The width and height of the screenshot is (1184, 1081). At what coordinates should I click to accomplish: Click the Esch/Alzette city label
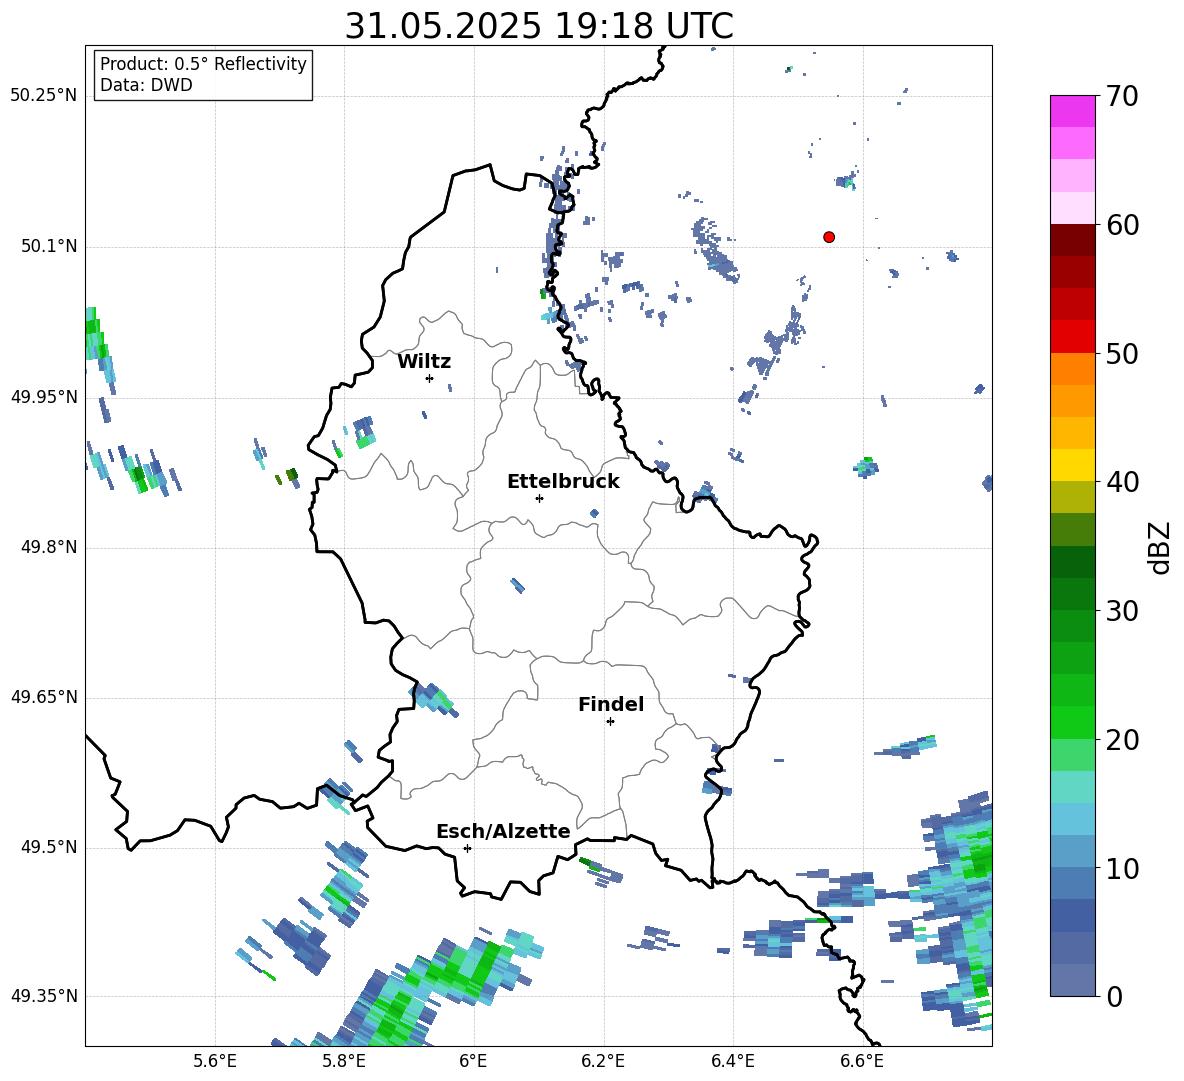(503, 832)
